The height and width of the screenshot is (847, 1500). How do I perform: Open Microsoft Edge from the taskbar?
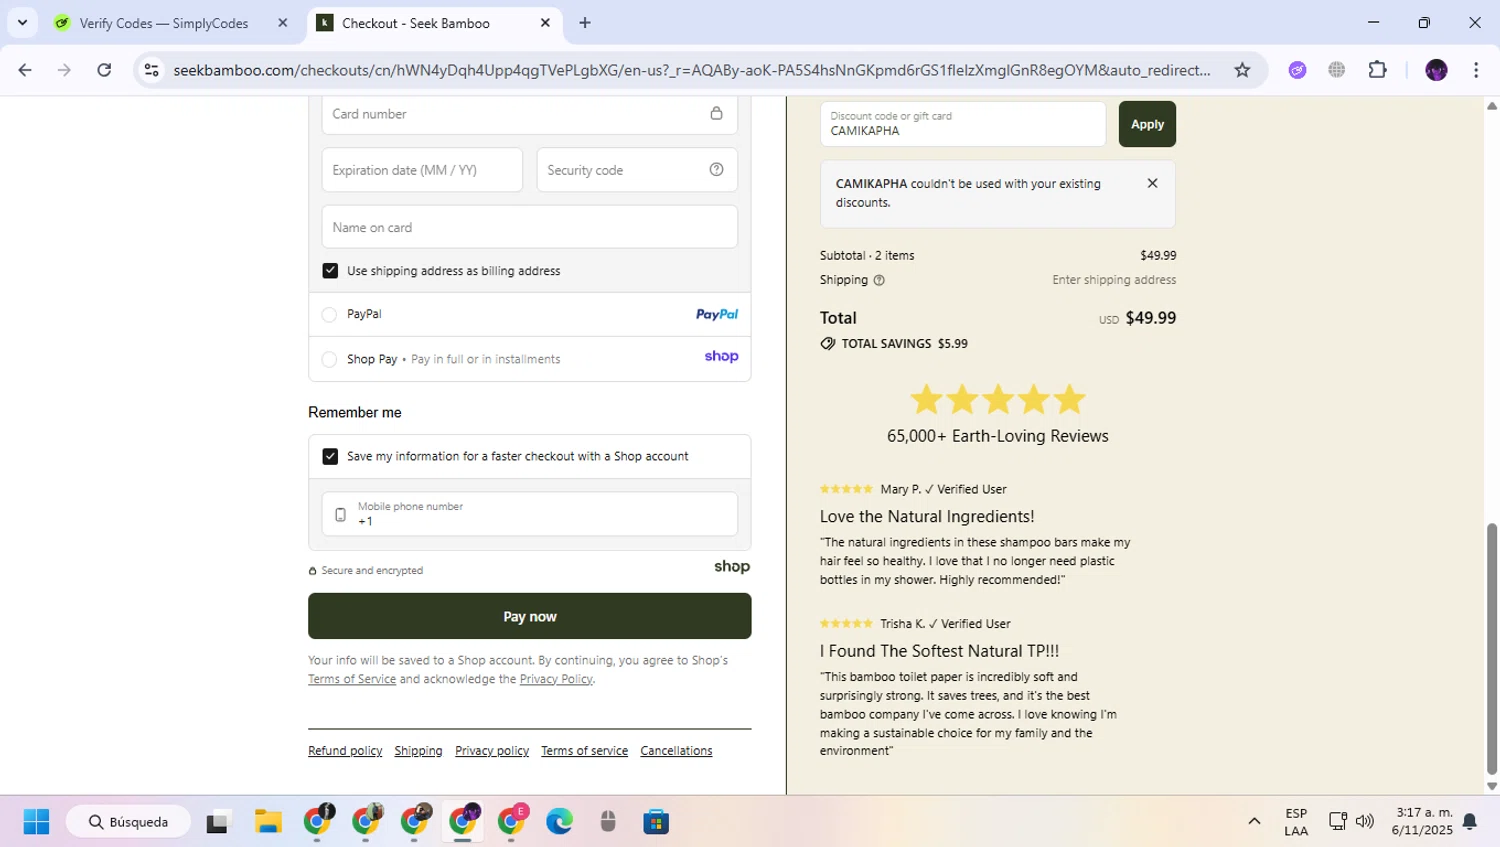coord(559,822)
